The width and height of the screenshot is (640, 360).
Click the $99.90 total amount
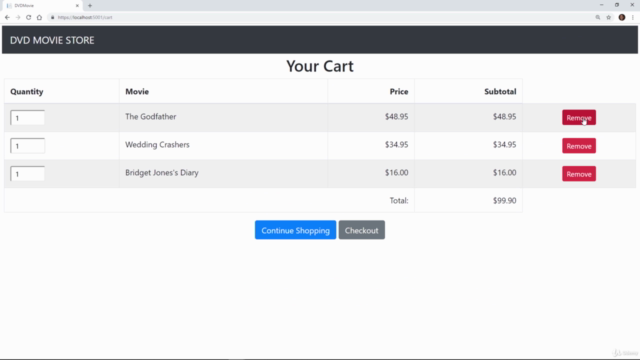click(x=504, y=200)
